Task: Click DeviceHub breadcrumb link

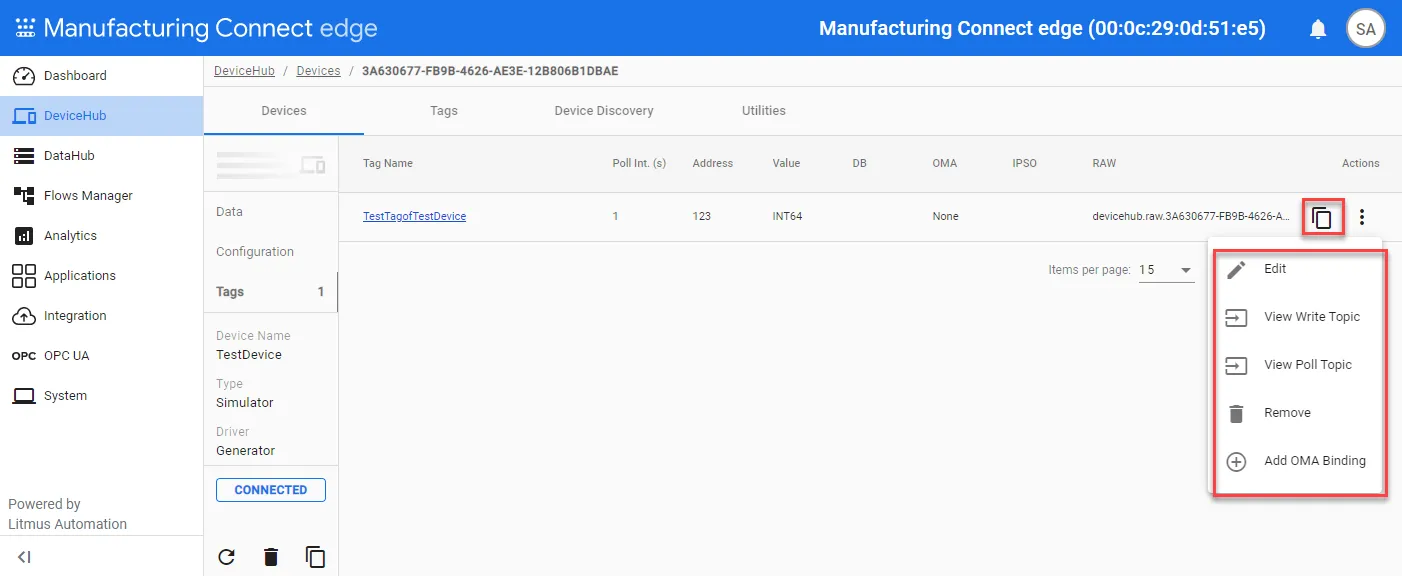Action: coord(244,71)
